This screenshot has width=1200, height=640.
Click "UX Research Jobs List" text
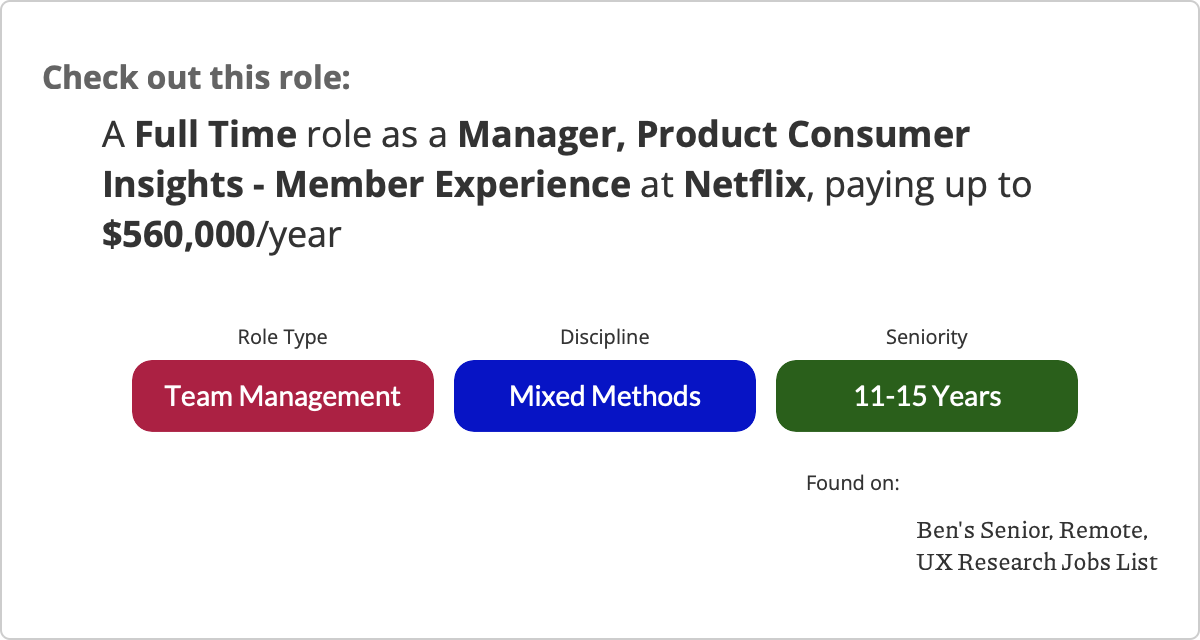point(1036,562)
